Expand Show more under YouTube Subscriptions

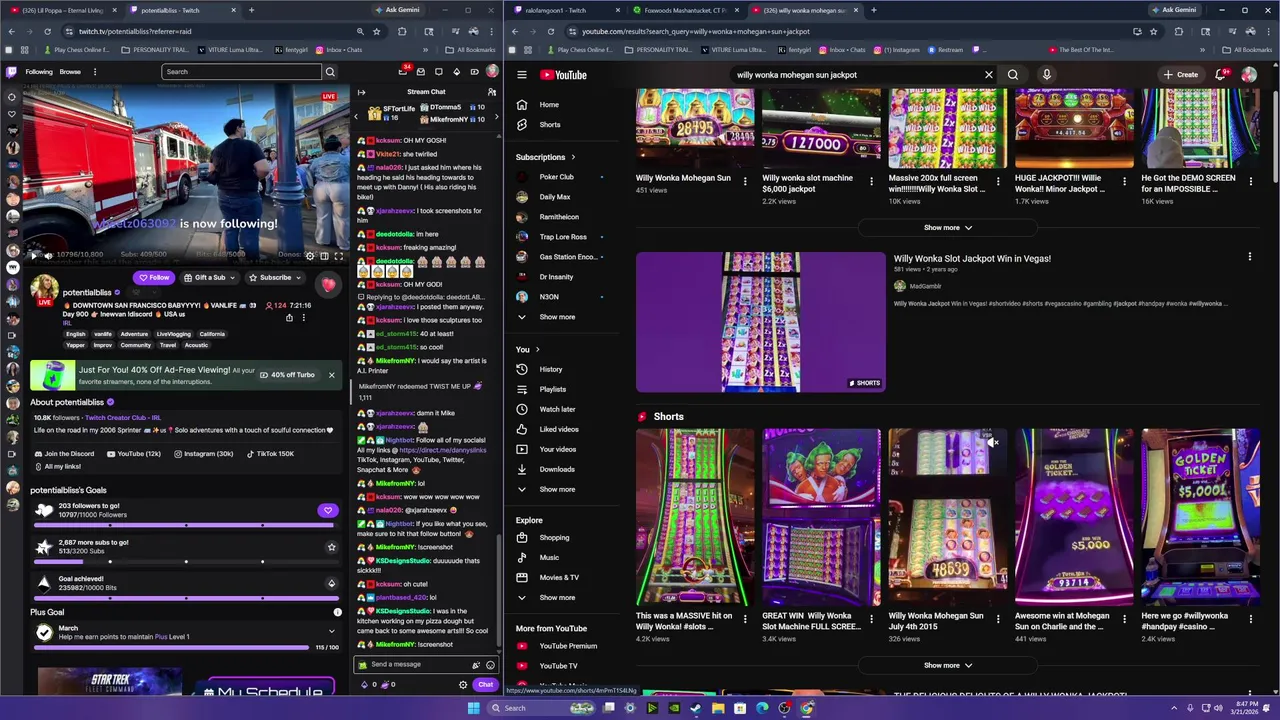pos(557,317)
